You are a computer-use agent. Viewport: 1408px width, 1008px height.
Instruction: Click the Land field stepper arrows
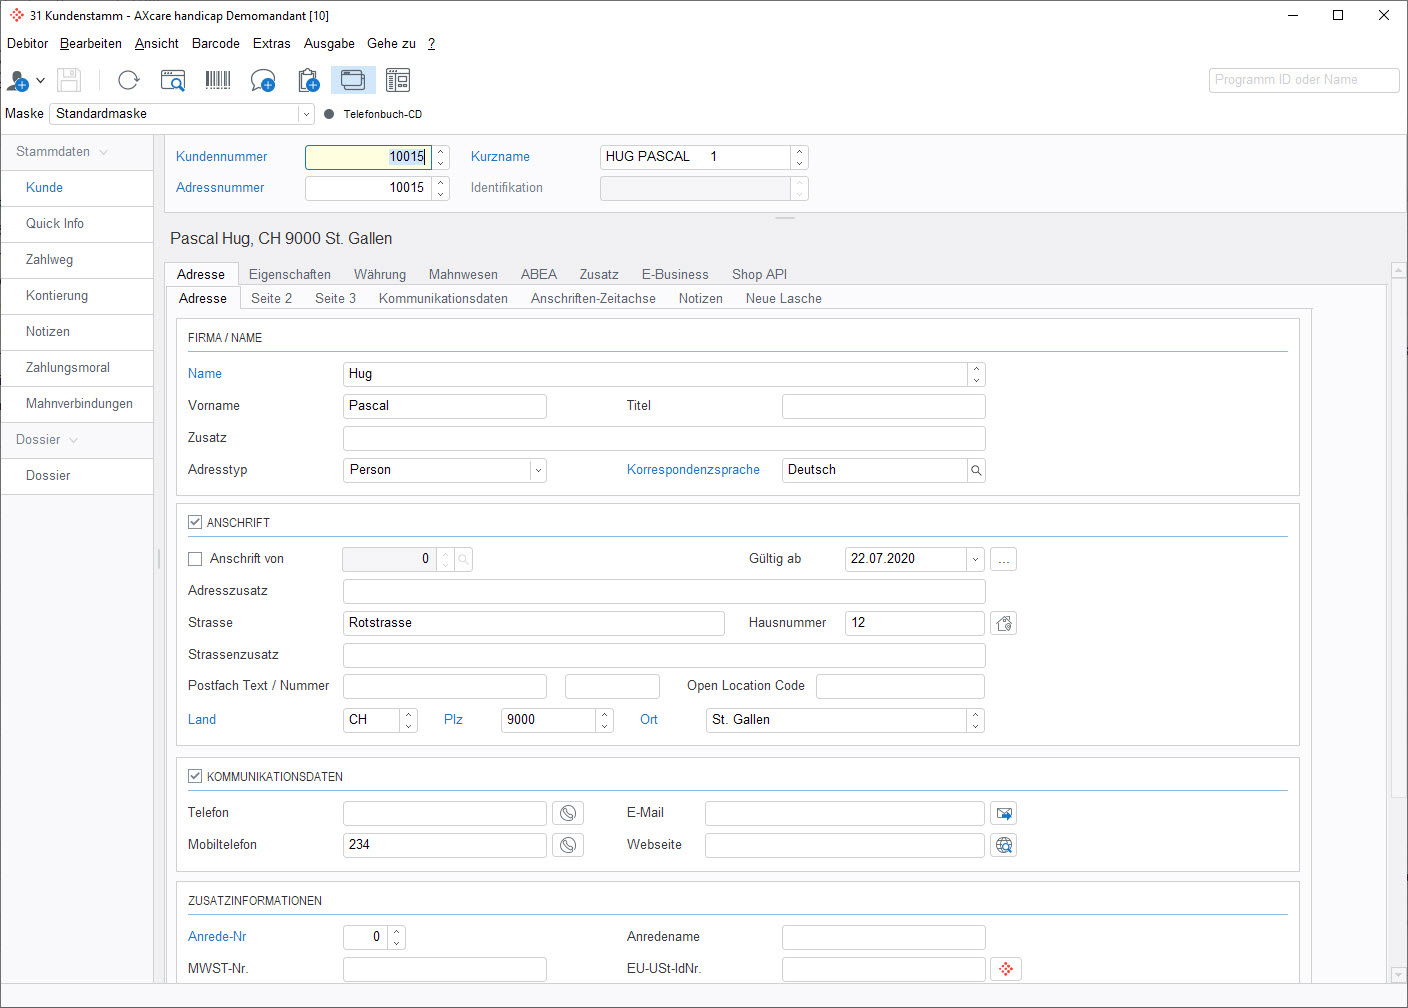[409, 720]
